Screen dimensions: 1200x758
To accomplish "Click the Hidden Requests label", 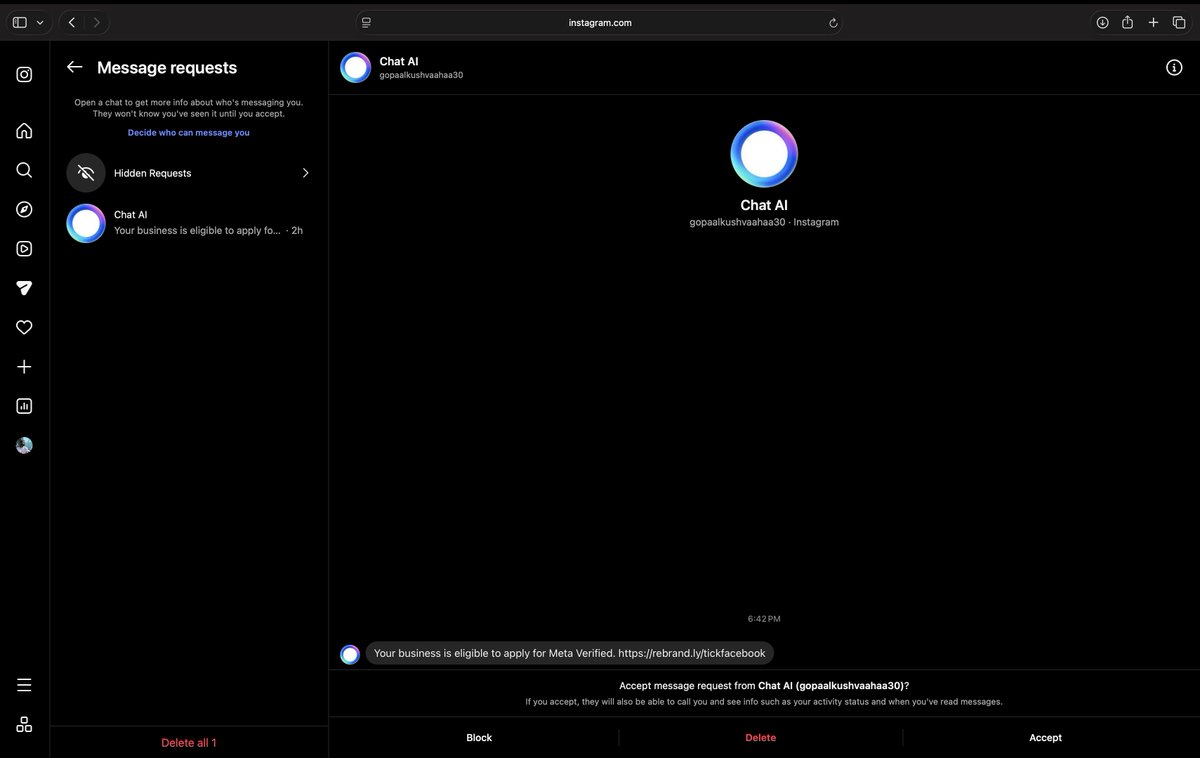I will click(152, 173).
